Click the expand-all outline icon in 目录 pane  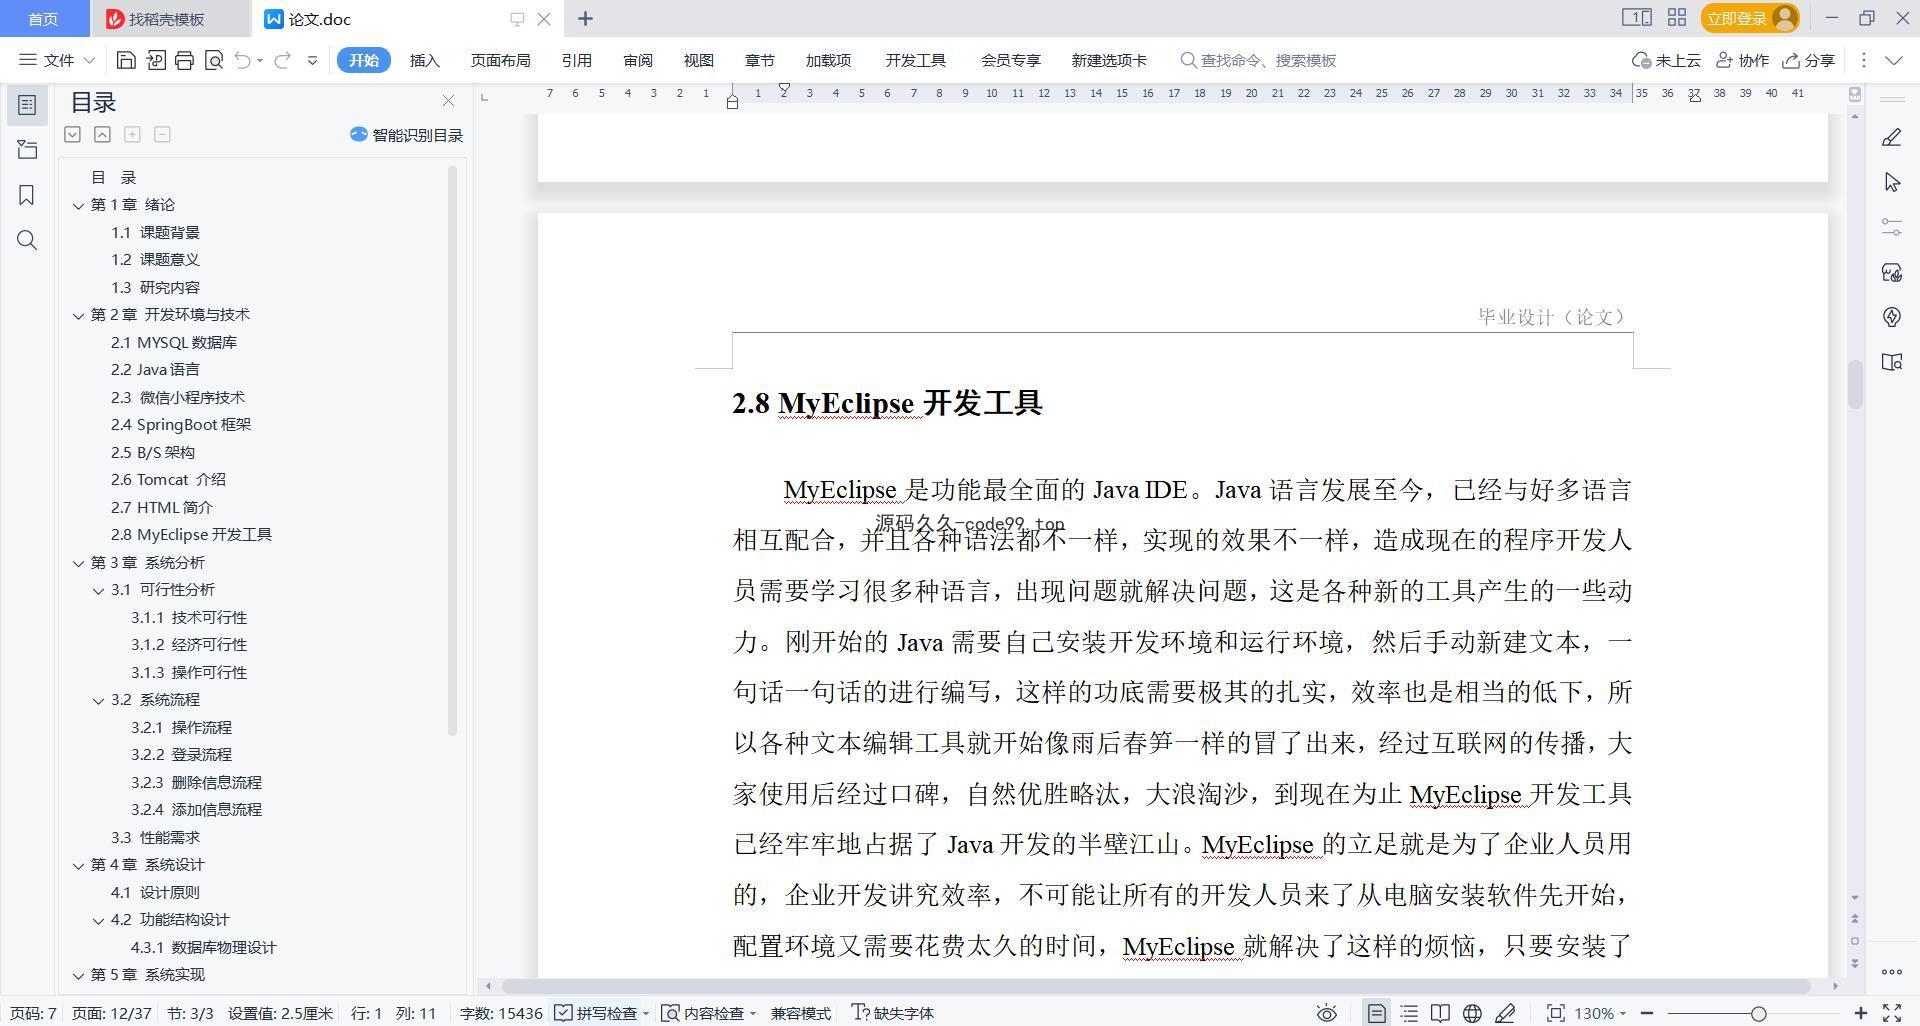72,134
